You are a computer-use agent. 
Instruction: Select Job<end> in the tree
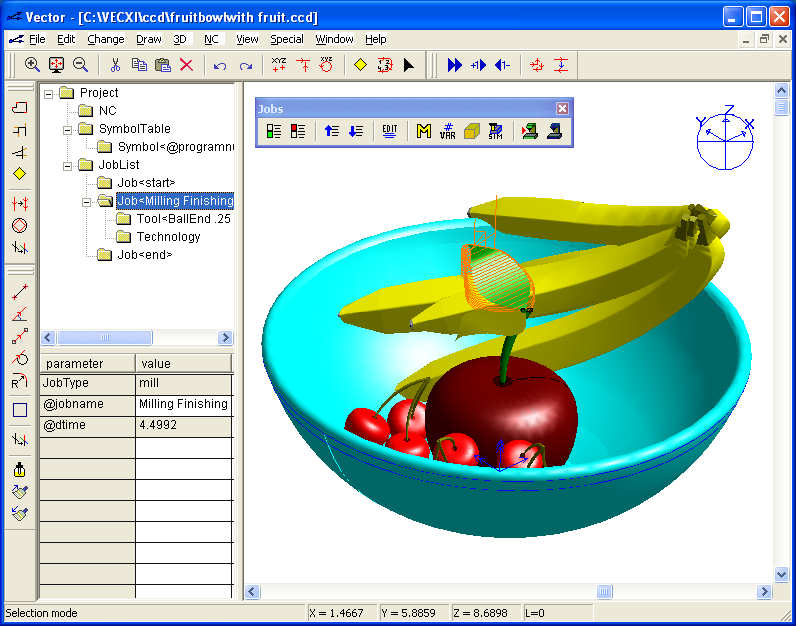pos(145,255)
